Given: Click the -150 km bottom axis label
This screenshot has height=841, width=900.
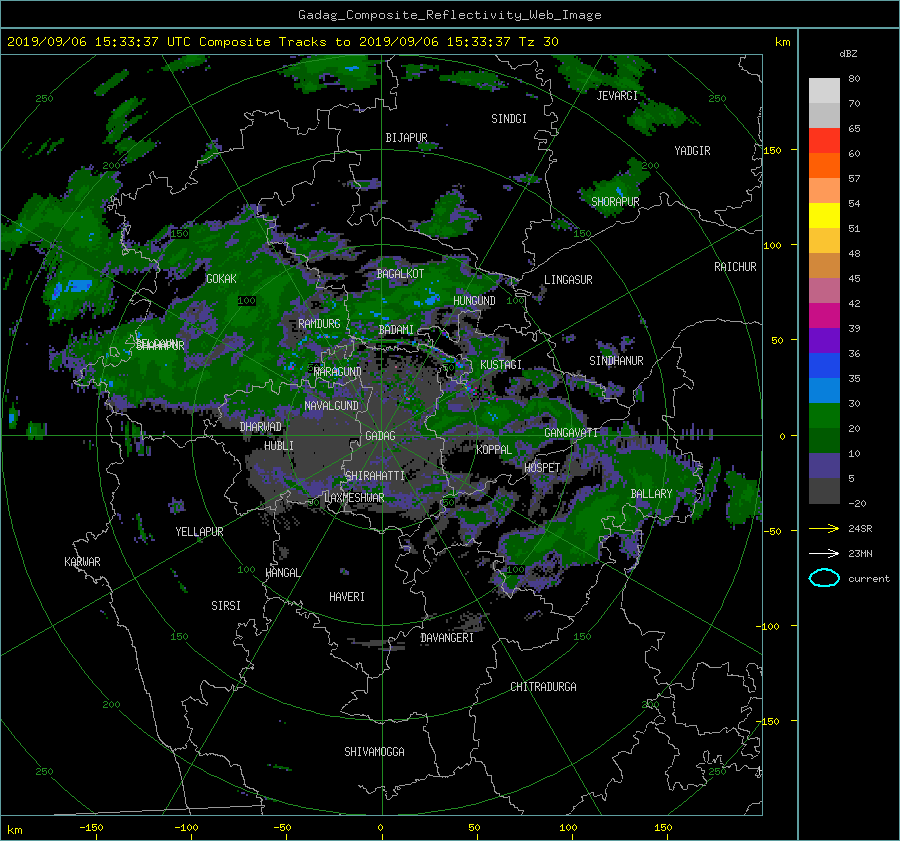Looking at the screenshot, I should [x=91, y=827].
